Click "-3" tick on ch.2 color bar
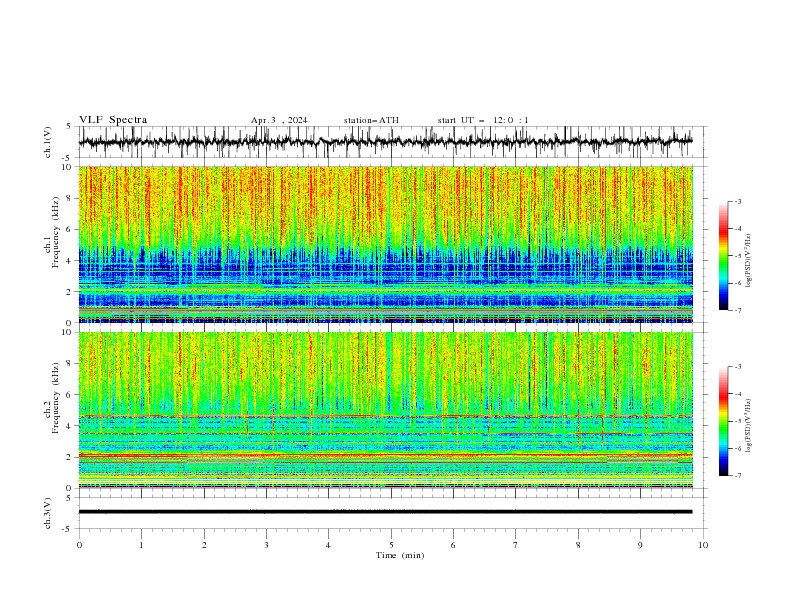Screen dimensions: 792x612 [738, 367]
